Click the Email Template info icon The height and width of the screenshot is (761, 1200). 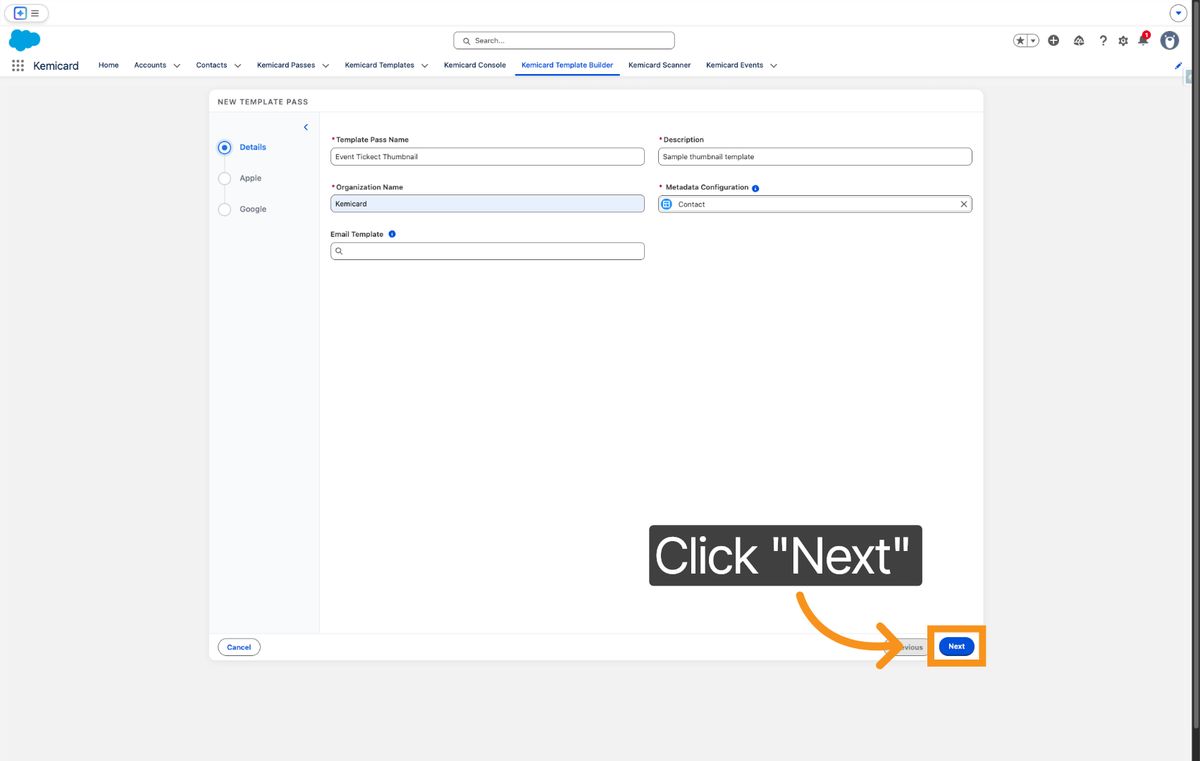[391, 234]
